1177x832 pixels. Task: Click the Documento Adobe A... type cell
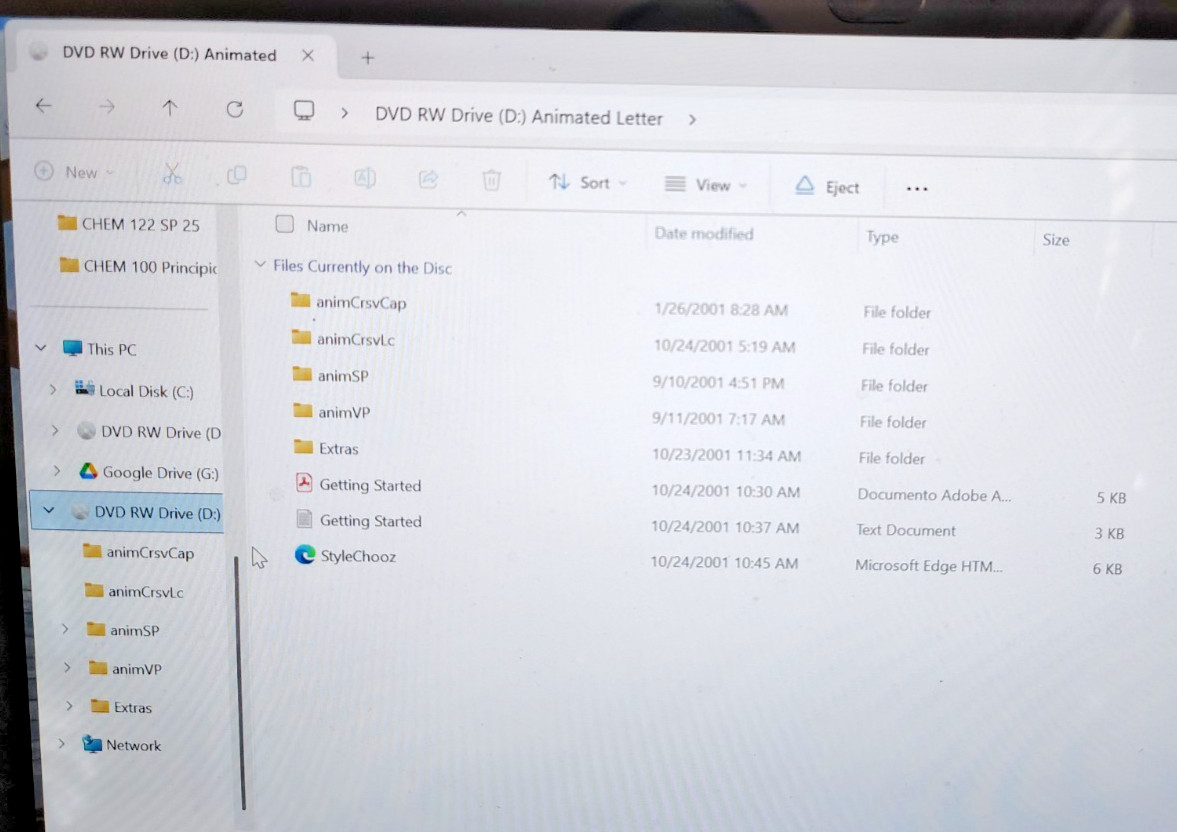pos(934,495)
